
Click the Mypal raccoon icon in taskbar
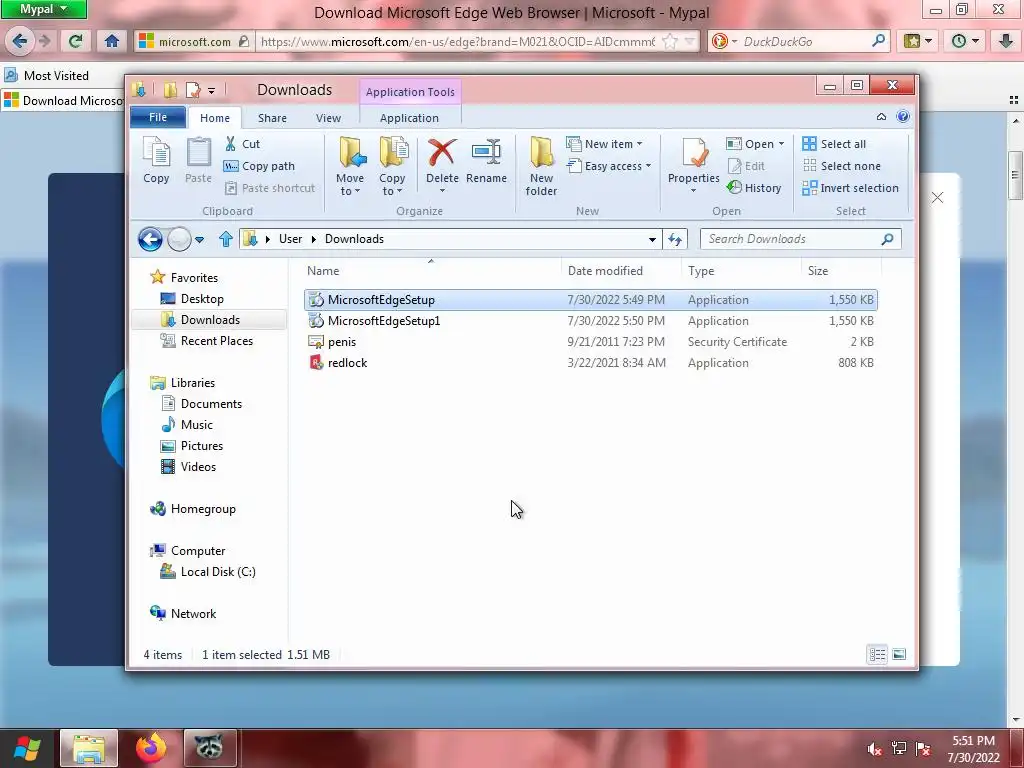(x=209, y=748)
